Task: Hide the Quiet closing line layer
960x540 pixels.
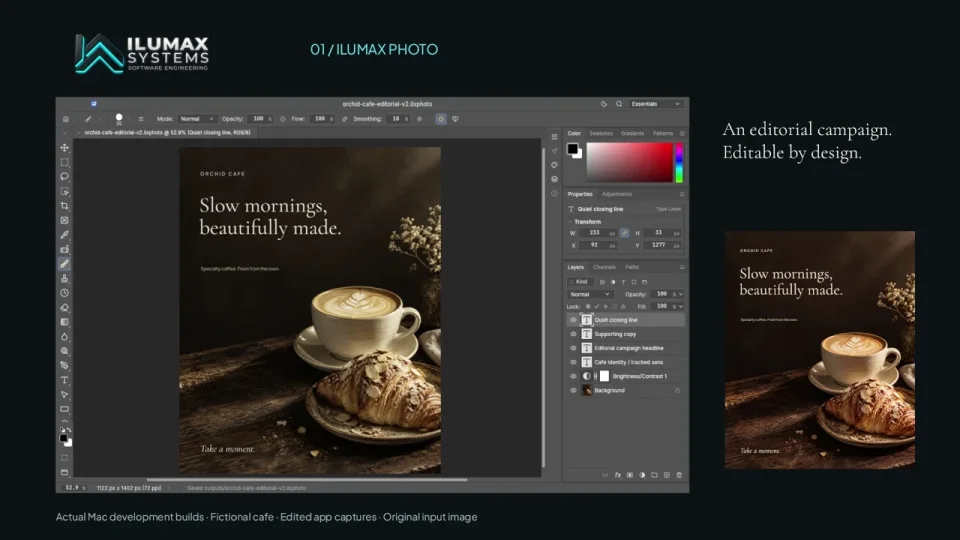Action: coord(573,320)
